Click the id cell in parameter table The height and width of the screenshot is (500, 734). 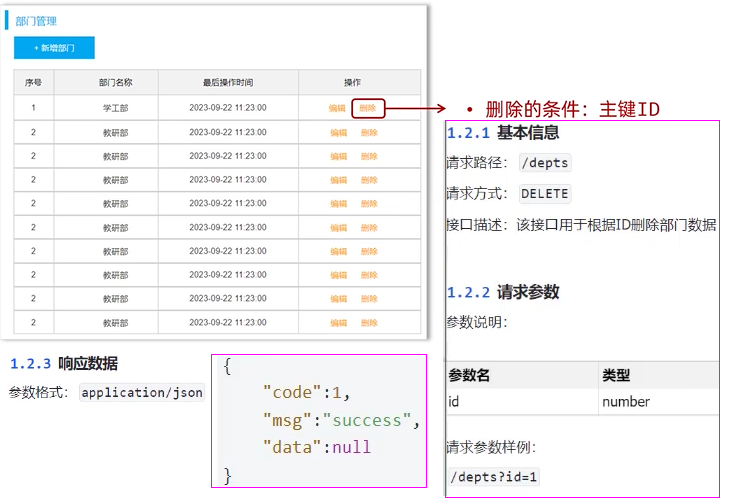point(455,402)
